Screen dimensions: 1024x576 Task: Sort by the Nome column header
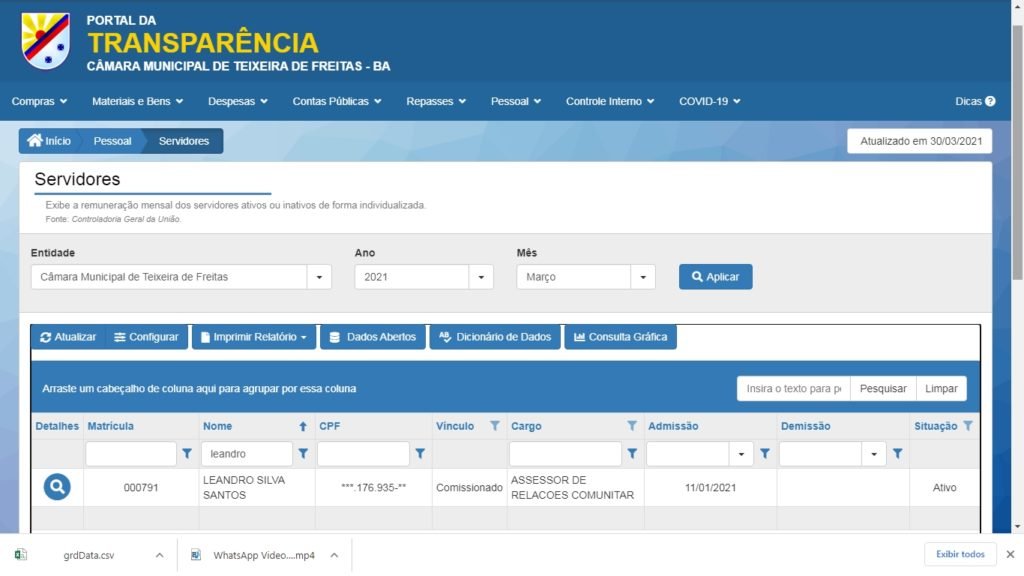pyautogui.click(x=218, y=426)
